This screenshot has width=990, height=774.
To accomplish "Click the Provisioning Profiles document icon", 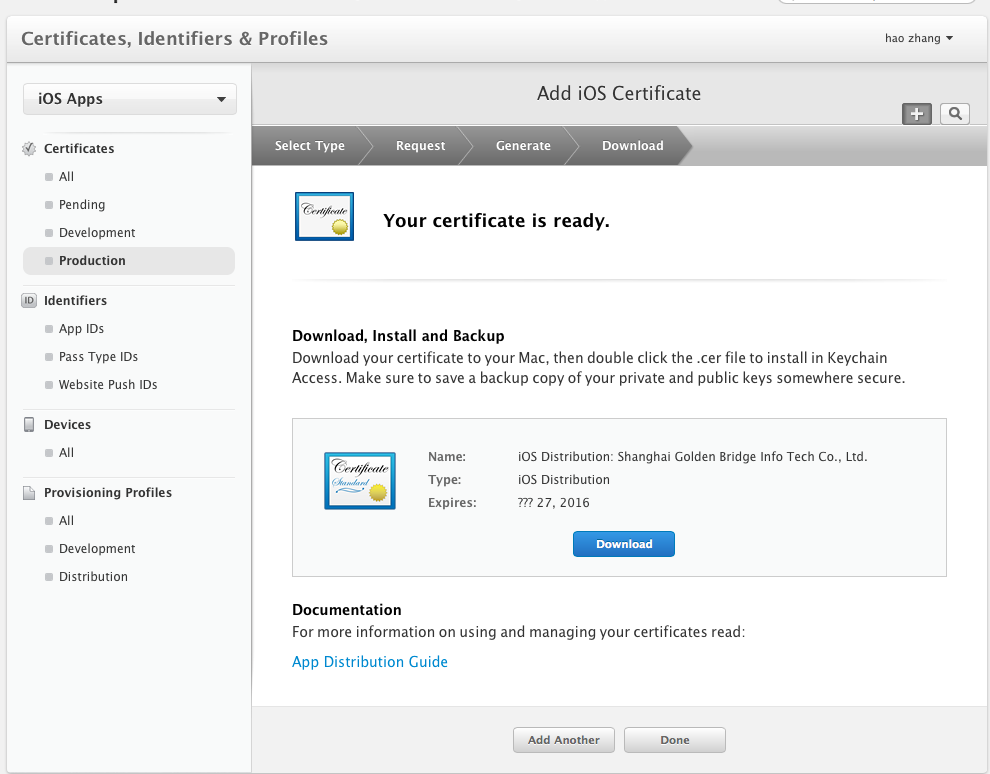I will click(x=29, y=493).
